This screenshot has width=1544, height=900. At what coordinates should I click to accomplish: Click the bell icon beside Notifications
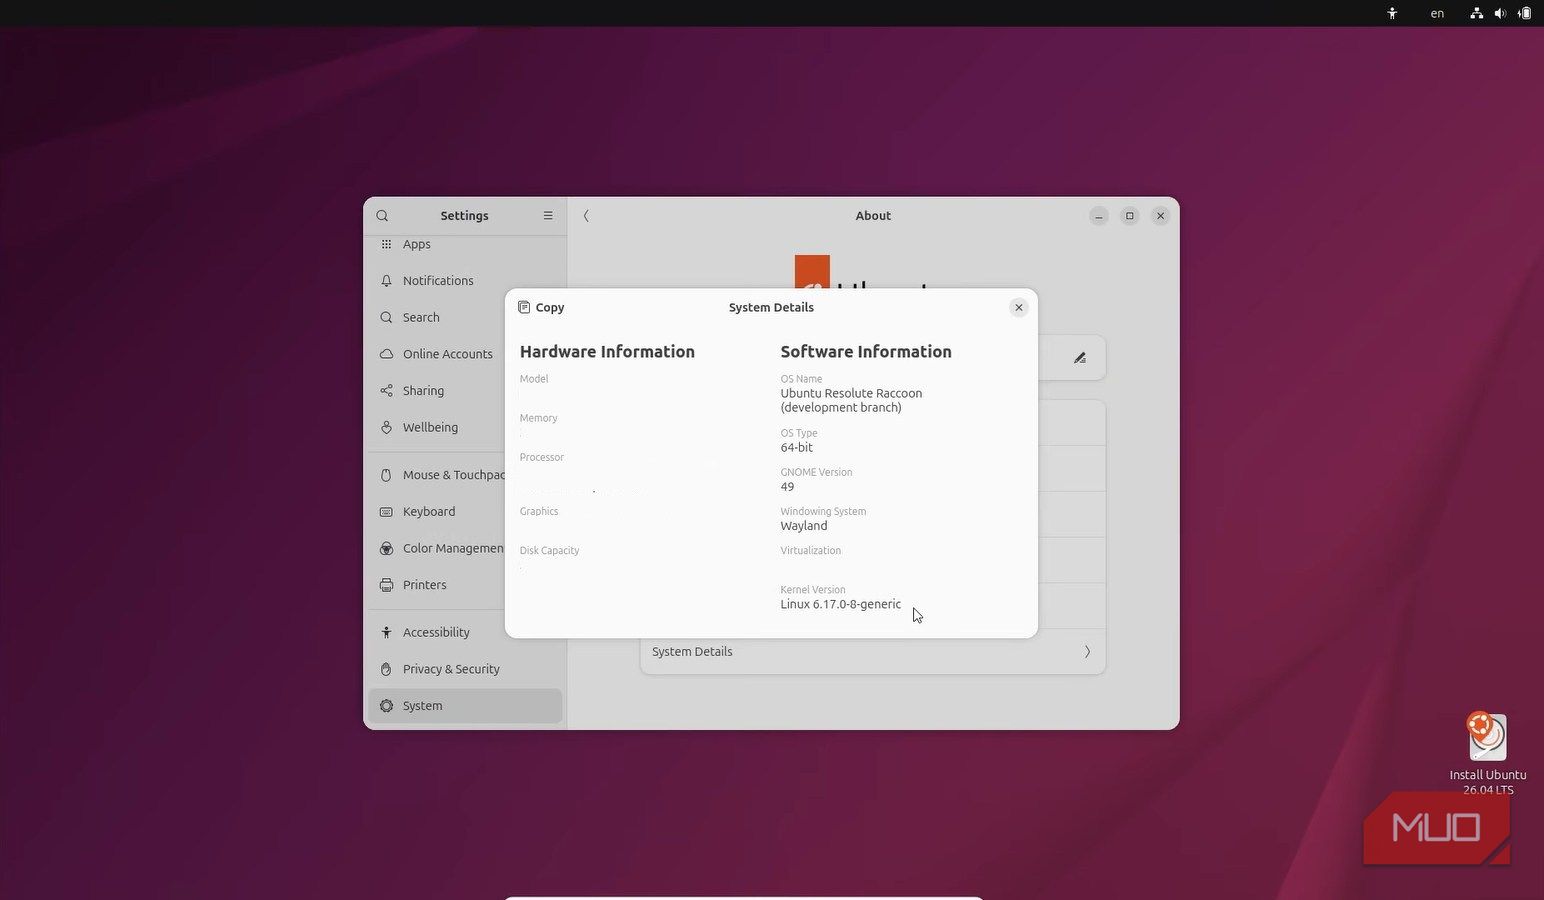[386, 281]
